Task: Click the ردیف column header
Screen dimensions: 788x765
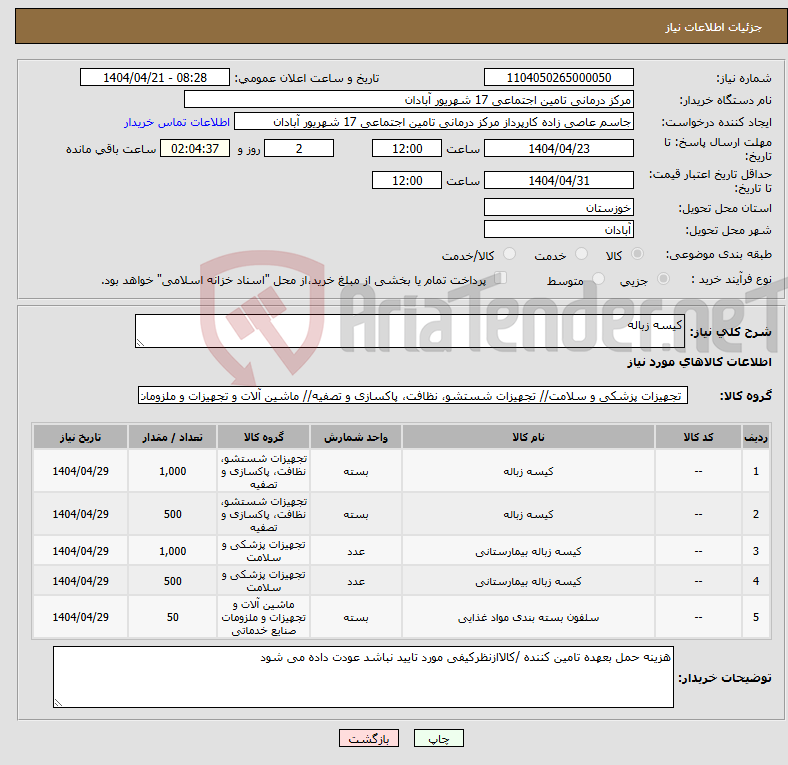Action: click(x=755, y=437)
